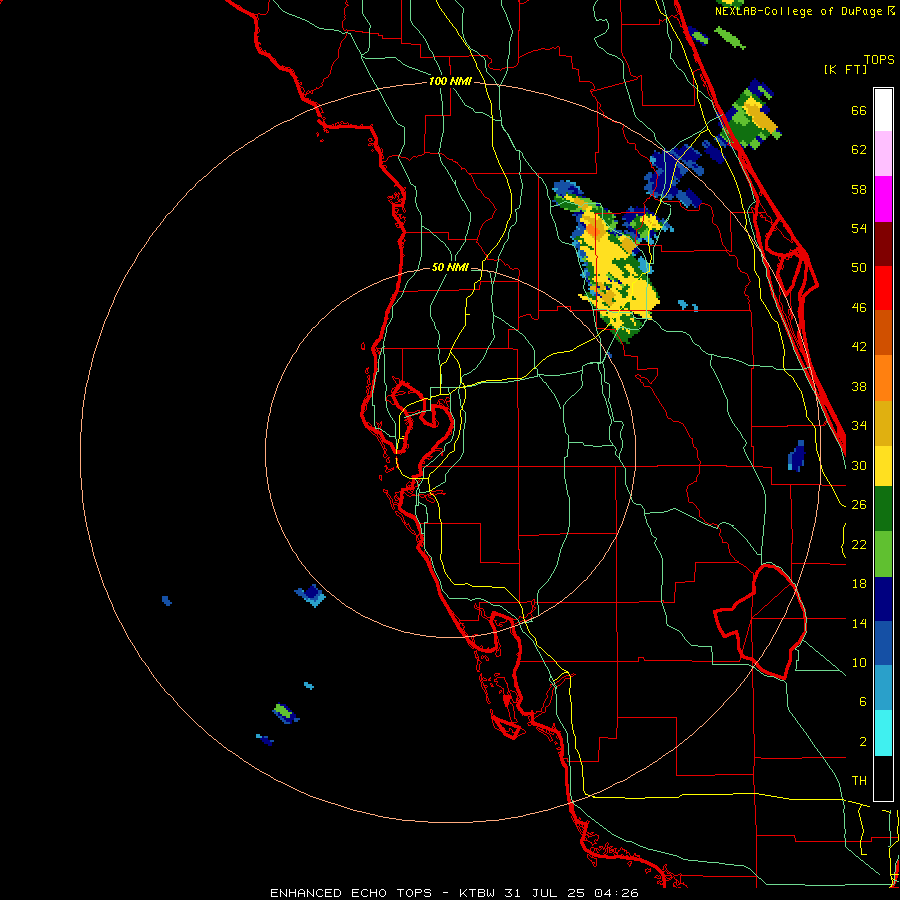Click the "54" legend value
The image size is (900, 900).
coord(859,228)
